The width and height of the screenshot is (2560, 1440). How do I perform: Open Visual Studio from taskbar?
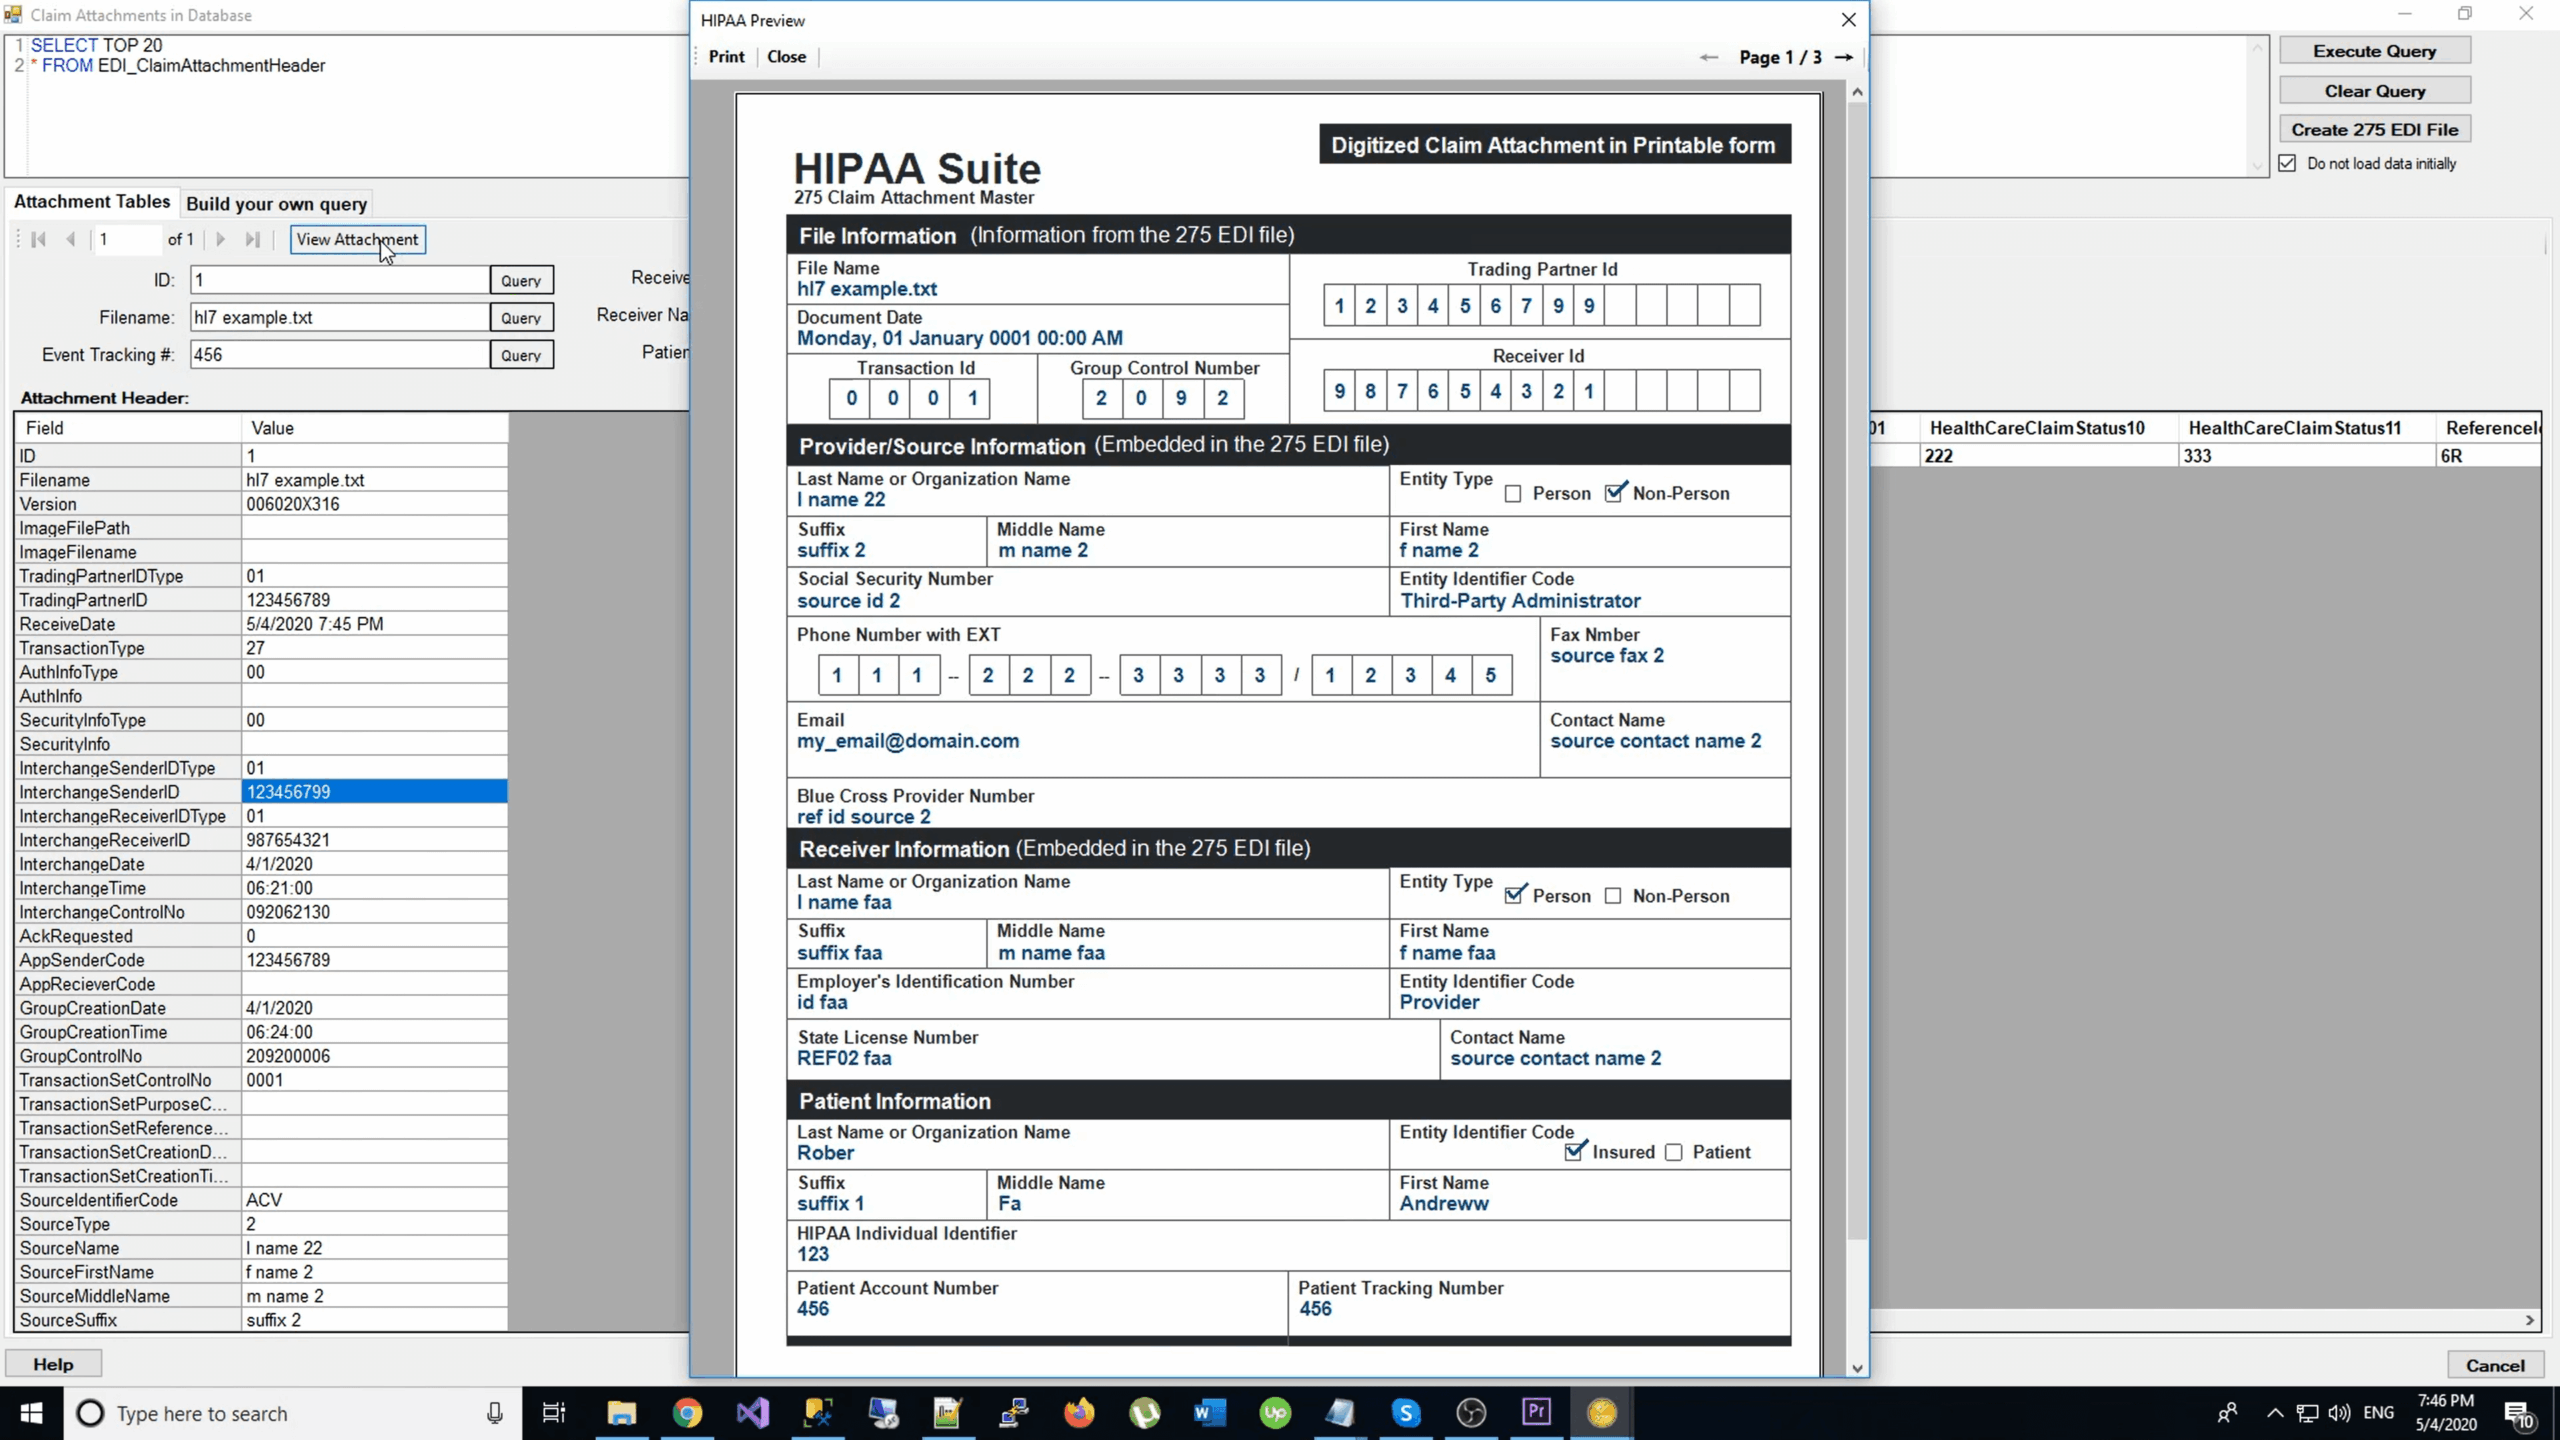pos(752,1413)
